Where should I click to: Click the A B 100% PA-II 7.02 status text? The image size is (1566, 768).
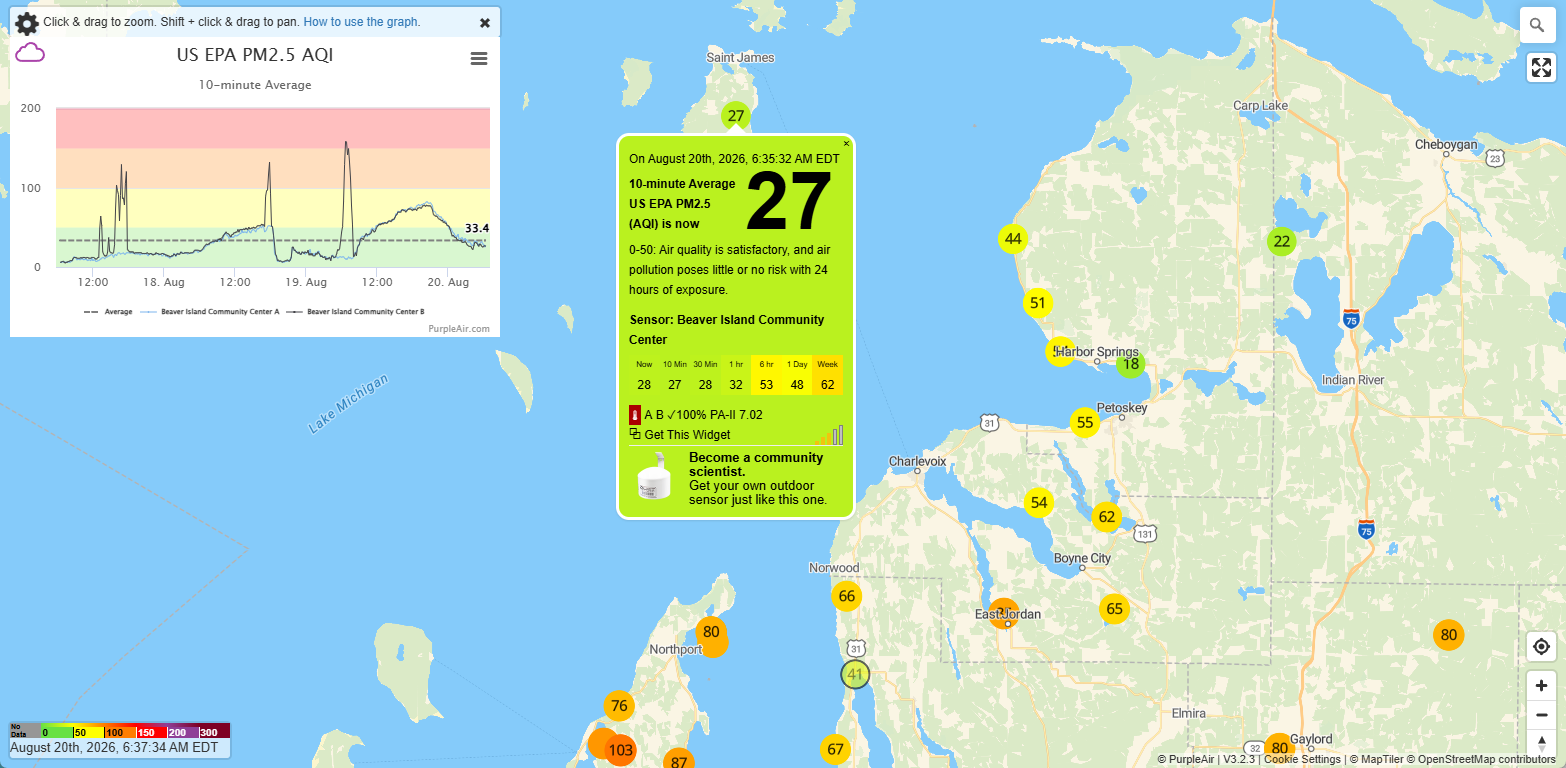point(703,414)
